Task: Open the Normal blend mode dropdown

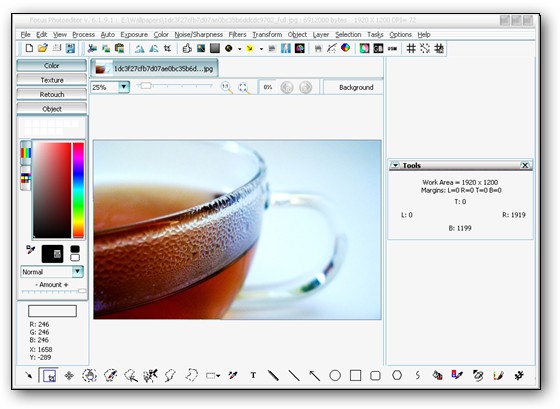Action: click(78, 271)
